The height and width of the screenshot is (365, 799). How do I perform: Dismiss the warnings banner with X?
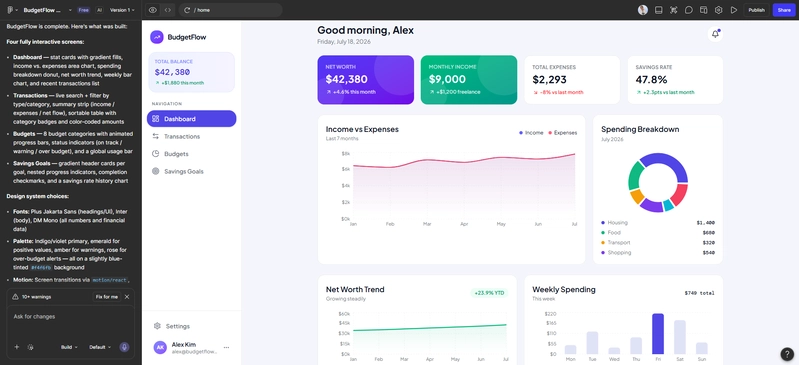point(127,297)
